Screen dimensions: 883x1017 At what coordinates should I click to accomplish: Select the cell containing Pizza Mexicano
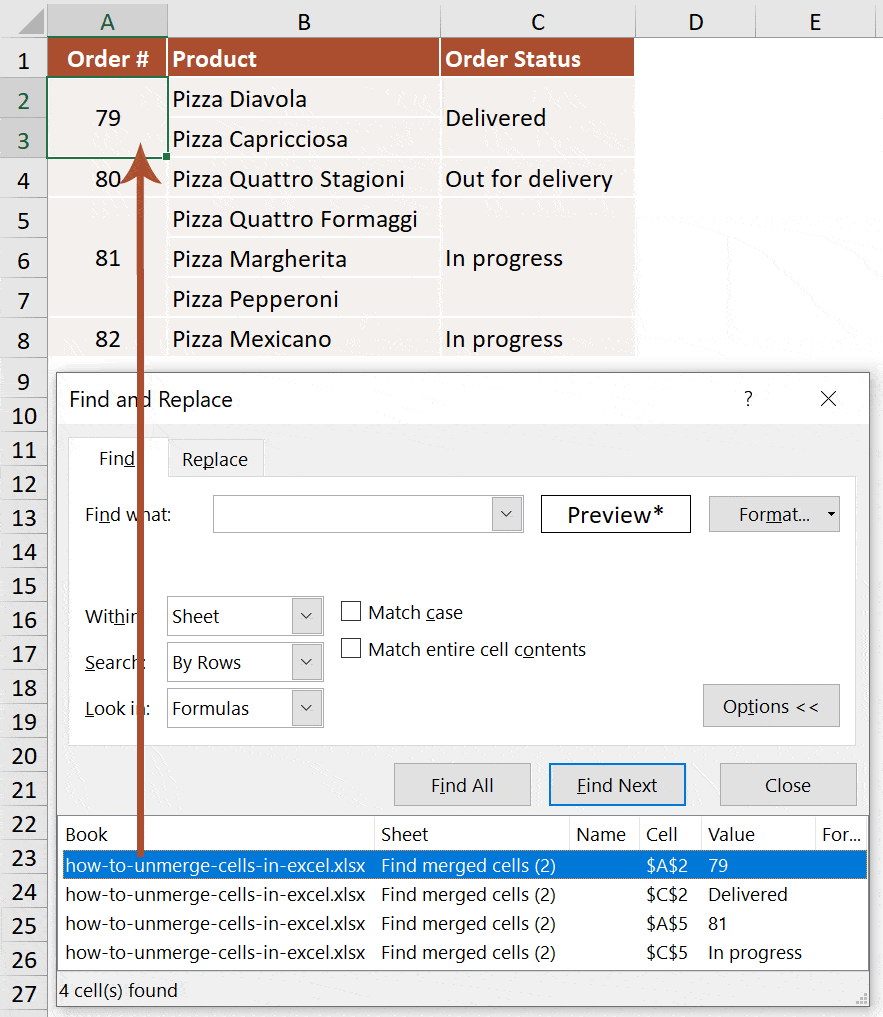pyautogui.click(x=251, y=339)
